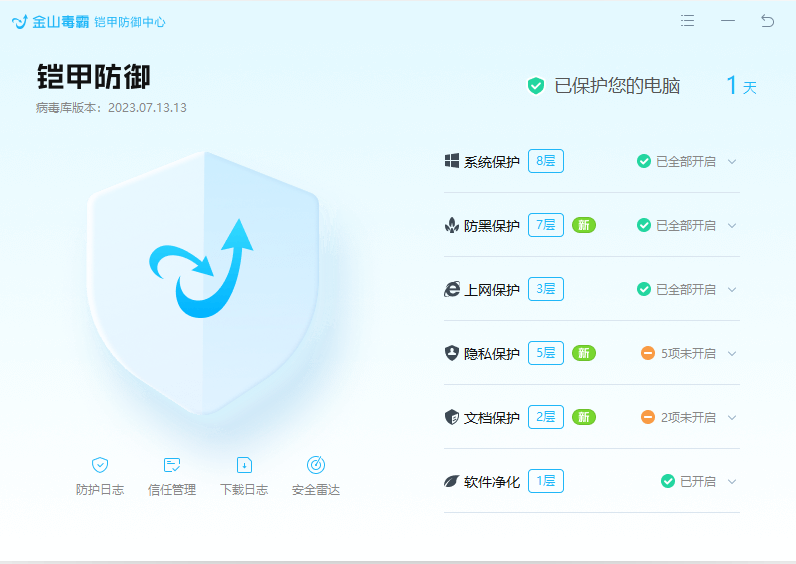
Task: Click the 已开启 status in 软件净化 row
Action: [698, 481]
